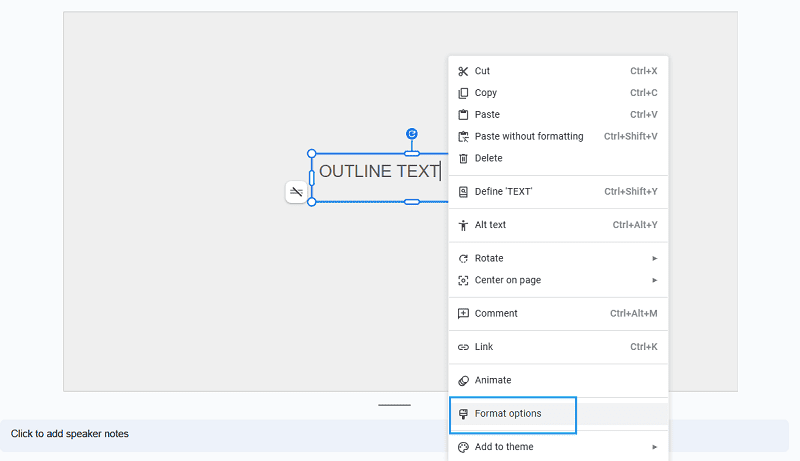Select Define 'TEXT' menu entry
This screenshot has width=800, height=461.
[x=558, y=192]
